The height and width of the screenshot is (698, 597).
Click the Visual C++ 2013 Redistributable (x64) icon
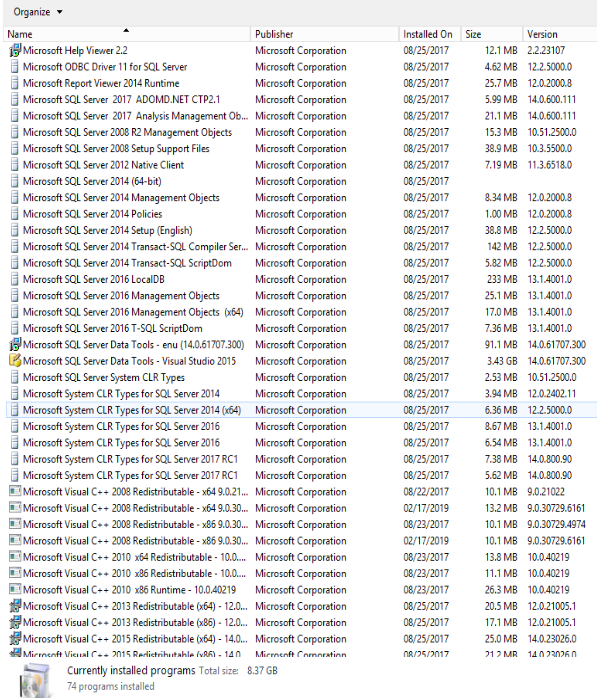(15, 606)
